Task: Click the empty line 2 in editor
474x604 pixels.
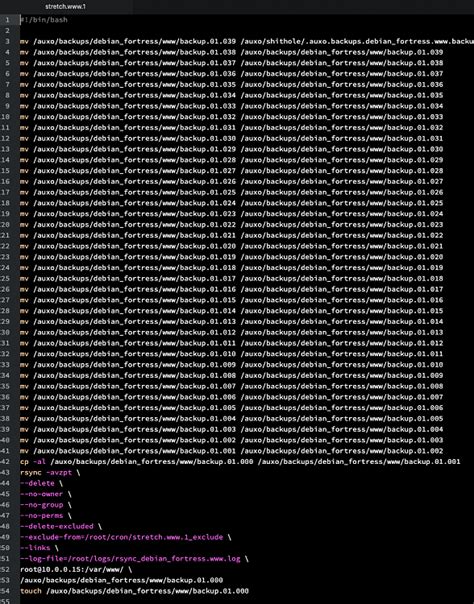Action: coord(246,30)
